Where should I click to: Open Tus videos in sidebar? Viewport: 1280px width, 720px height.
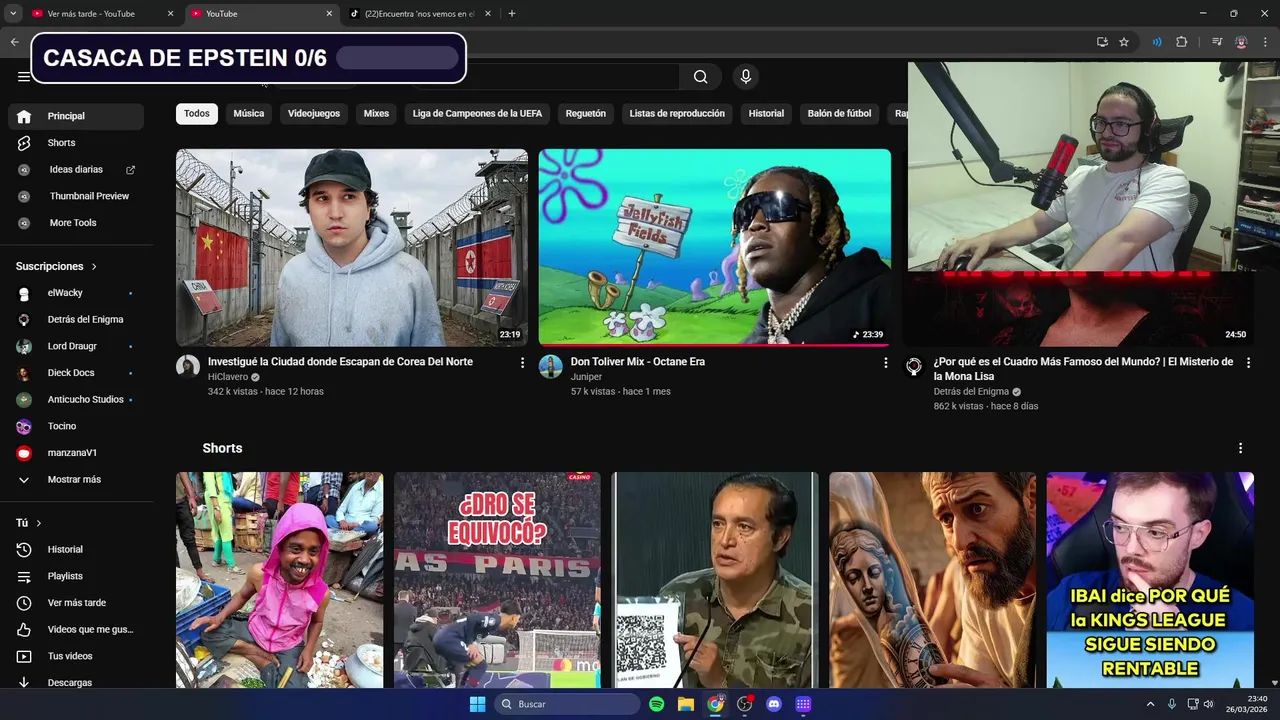(76, 656)
